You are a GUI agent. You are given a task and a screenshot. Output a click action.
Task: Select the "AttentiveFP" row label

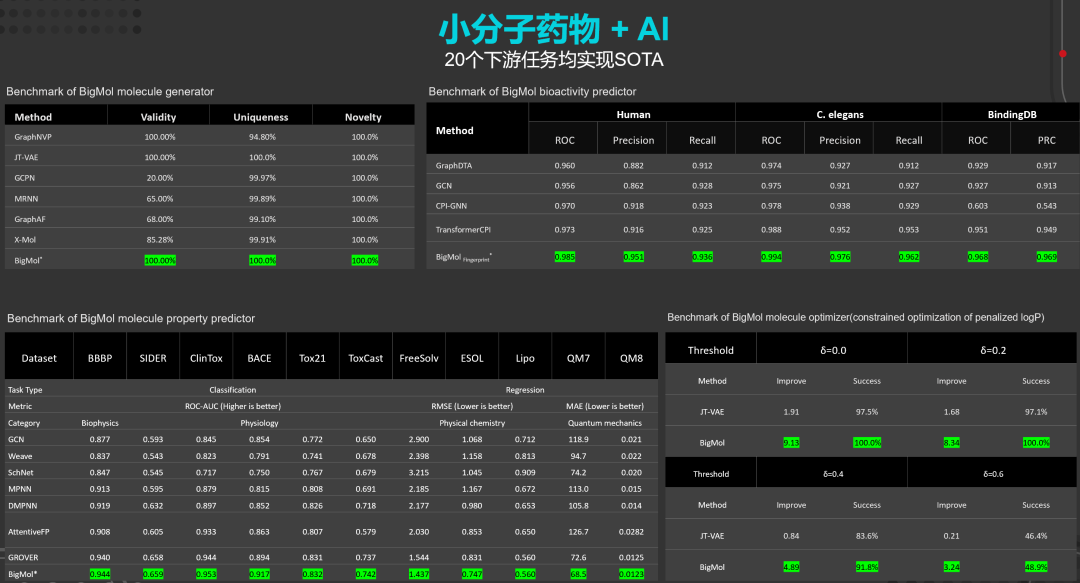point(29,532)
